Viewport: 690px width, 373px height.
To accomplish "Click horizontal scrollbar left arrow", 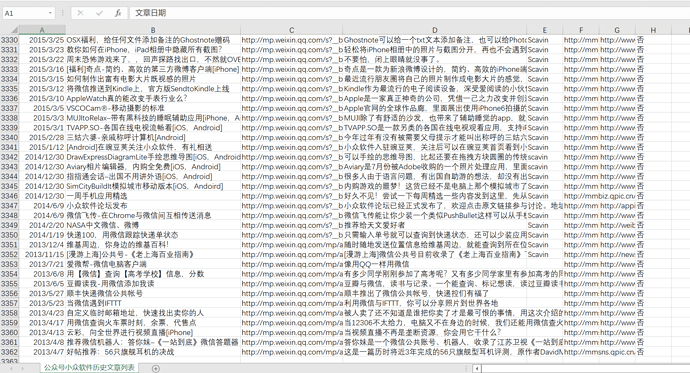I will click(477, 369).
